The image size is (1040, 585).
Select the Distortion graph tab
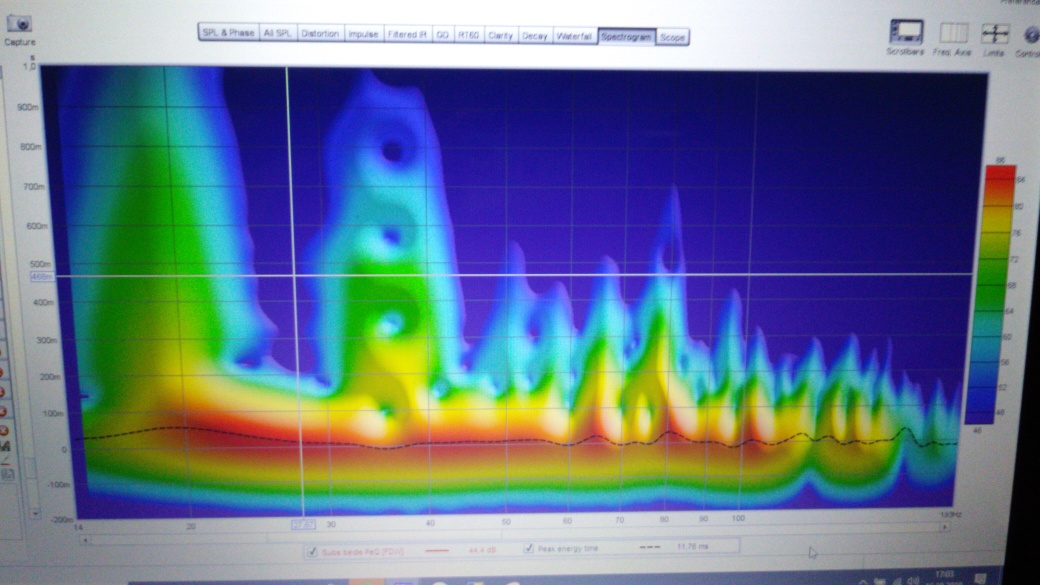coord(320,34)
